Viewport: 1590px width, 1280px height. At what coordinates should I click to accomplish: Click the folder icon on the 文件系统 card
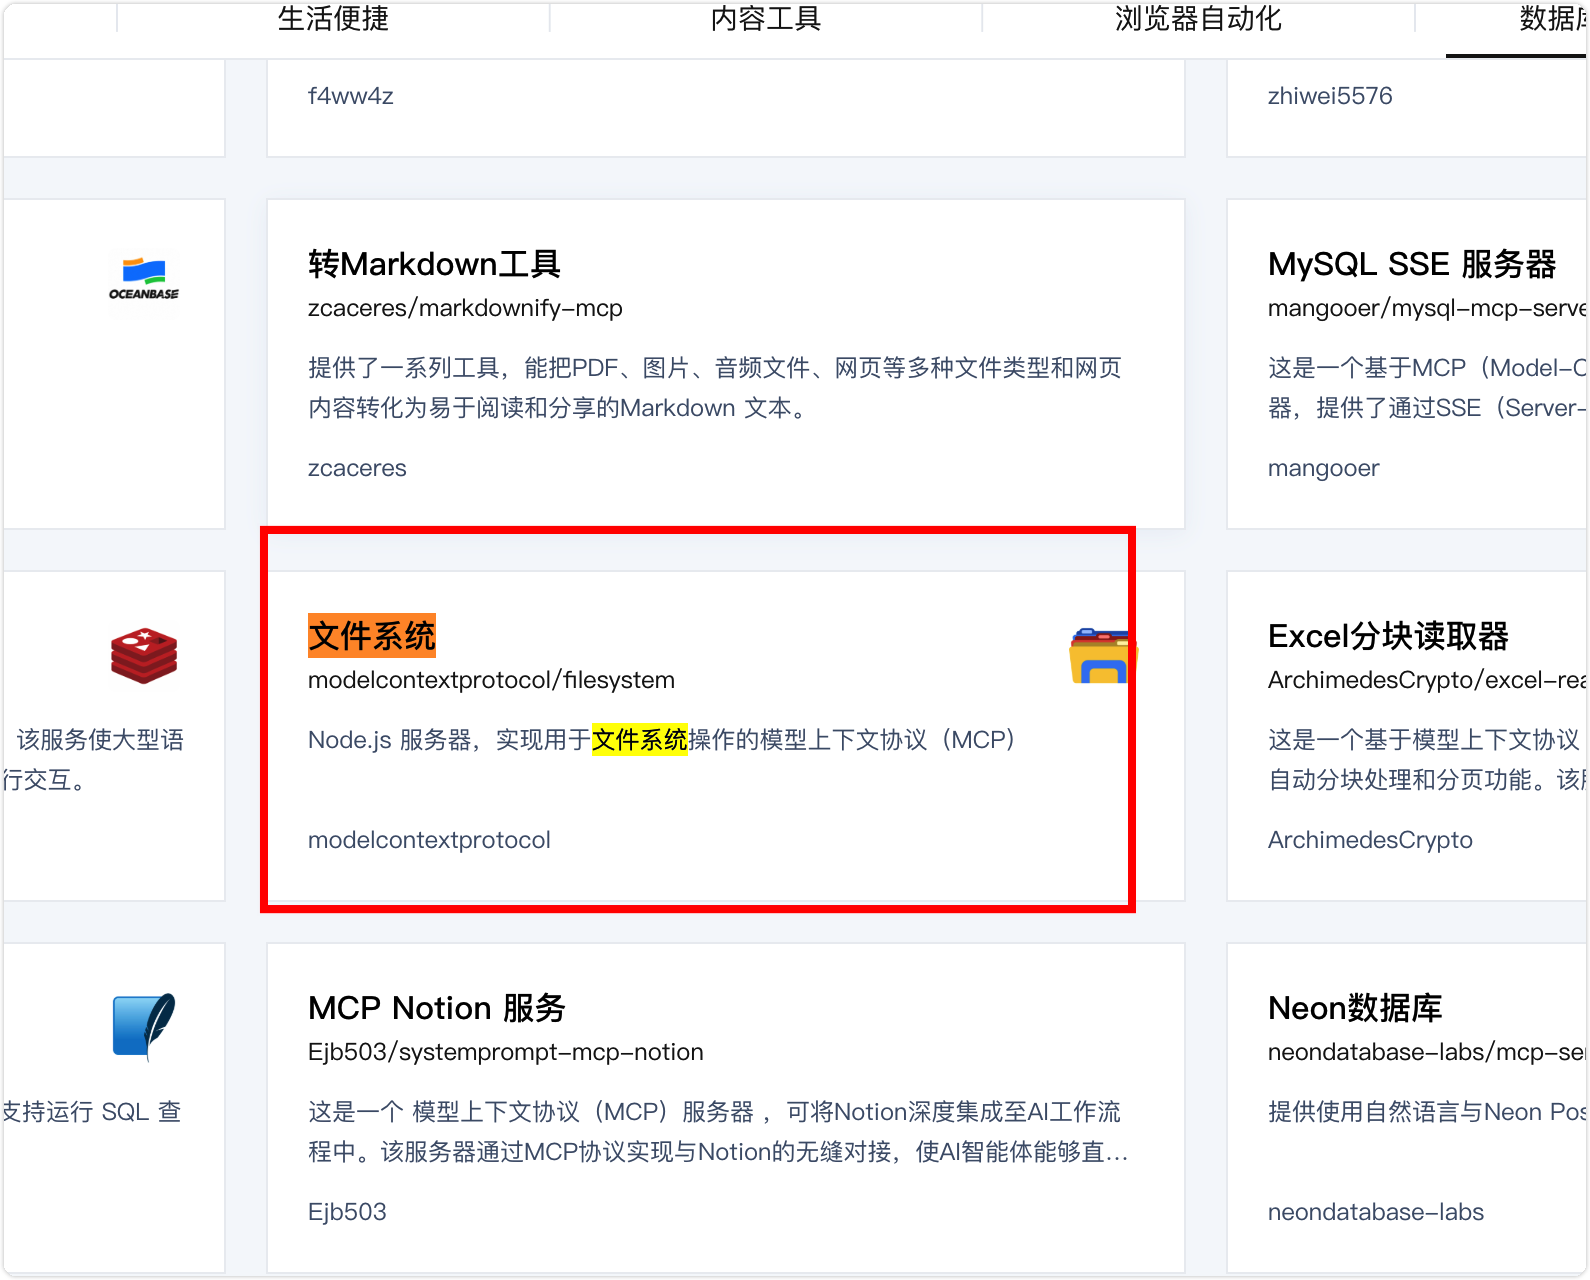1103,657
